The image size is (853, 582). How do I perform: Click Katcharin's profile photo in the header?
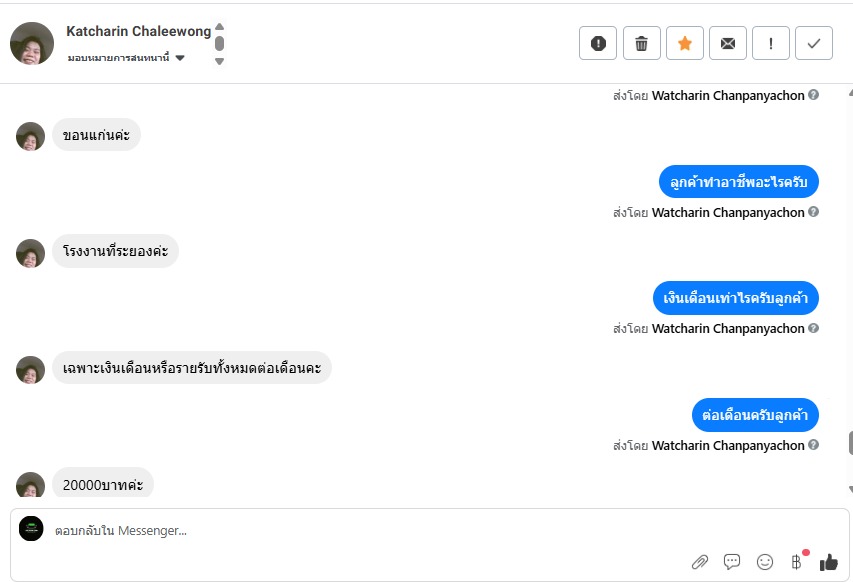pyautogui.click(x=32, y=43)
